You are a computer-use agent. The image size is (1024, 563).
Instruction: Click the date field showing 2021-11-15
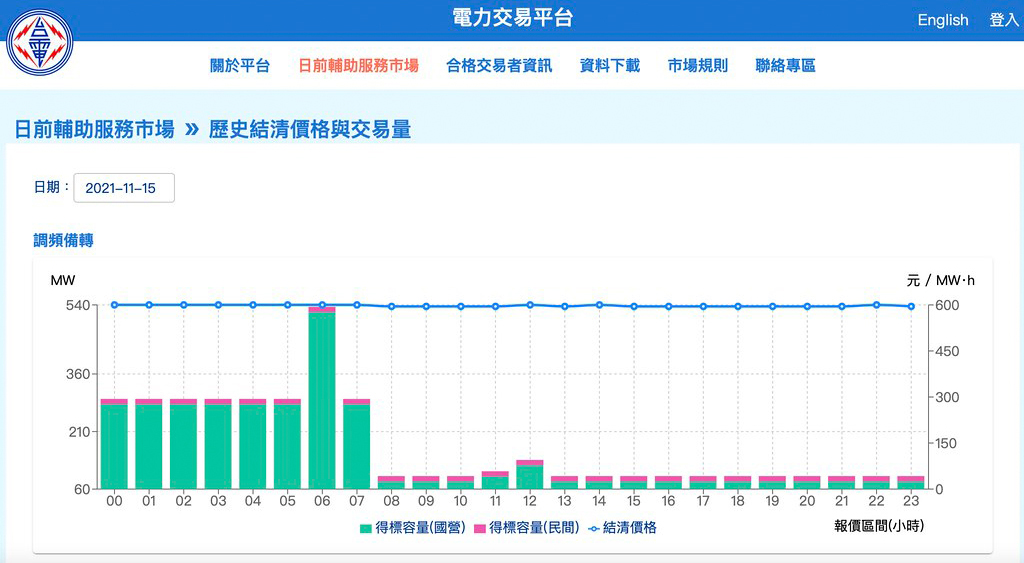pos(124,188)
